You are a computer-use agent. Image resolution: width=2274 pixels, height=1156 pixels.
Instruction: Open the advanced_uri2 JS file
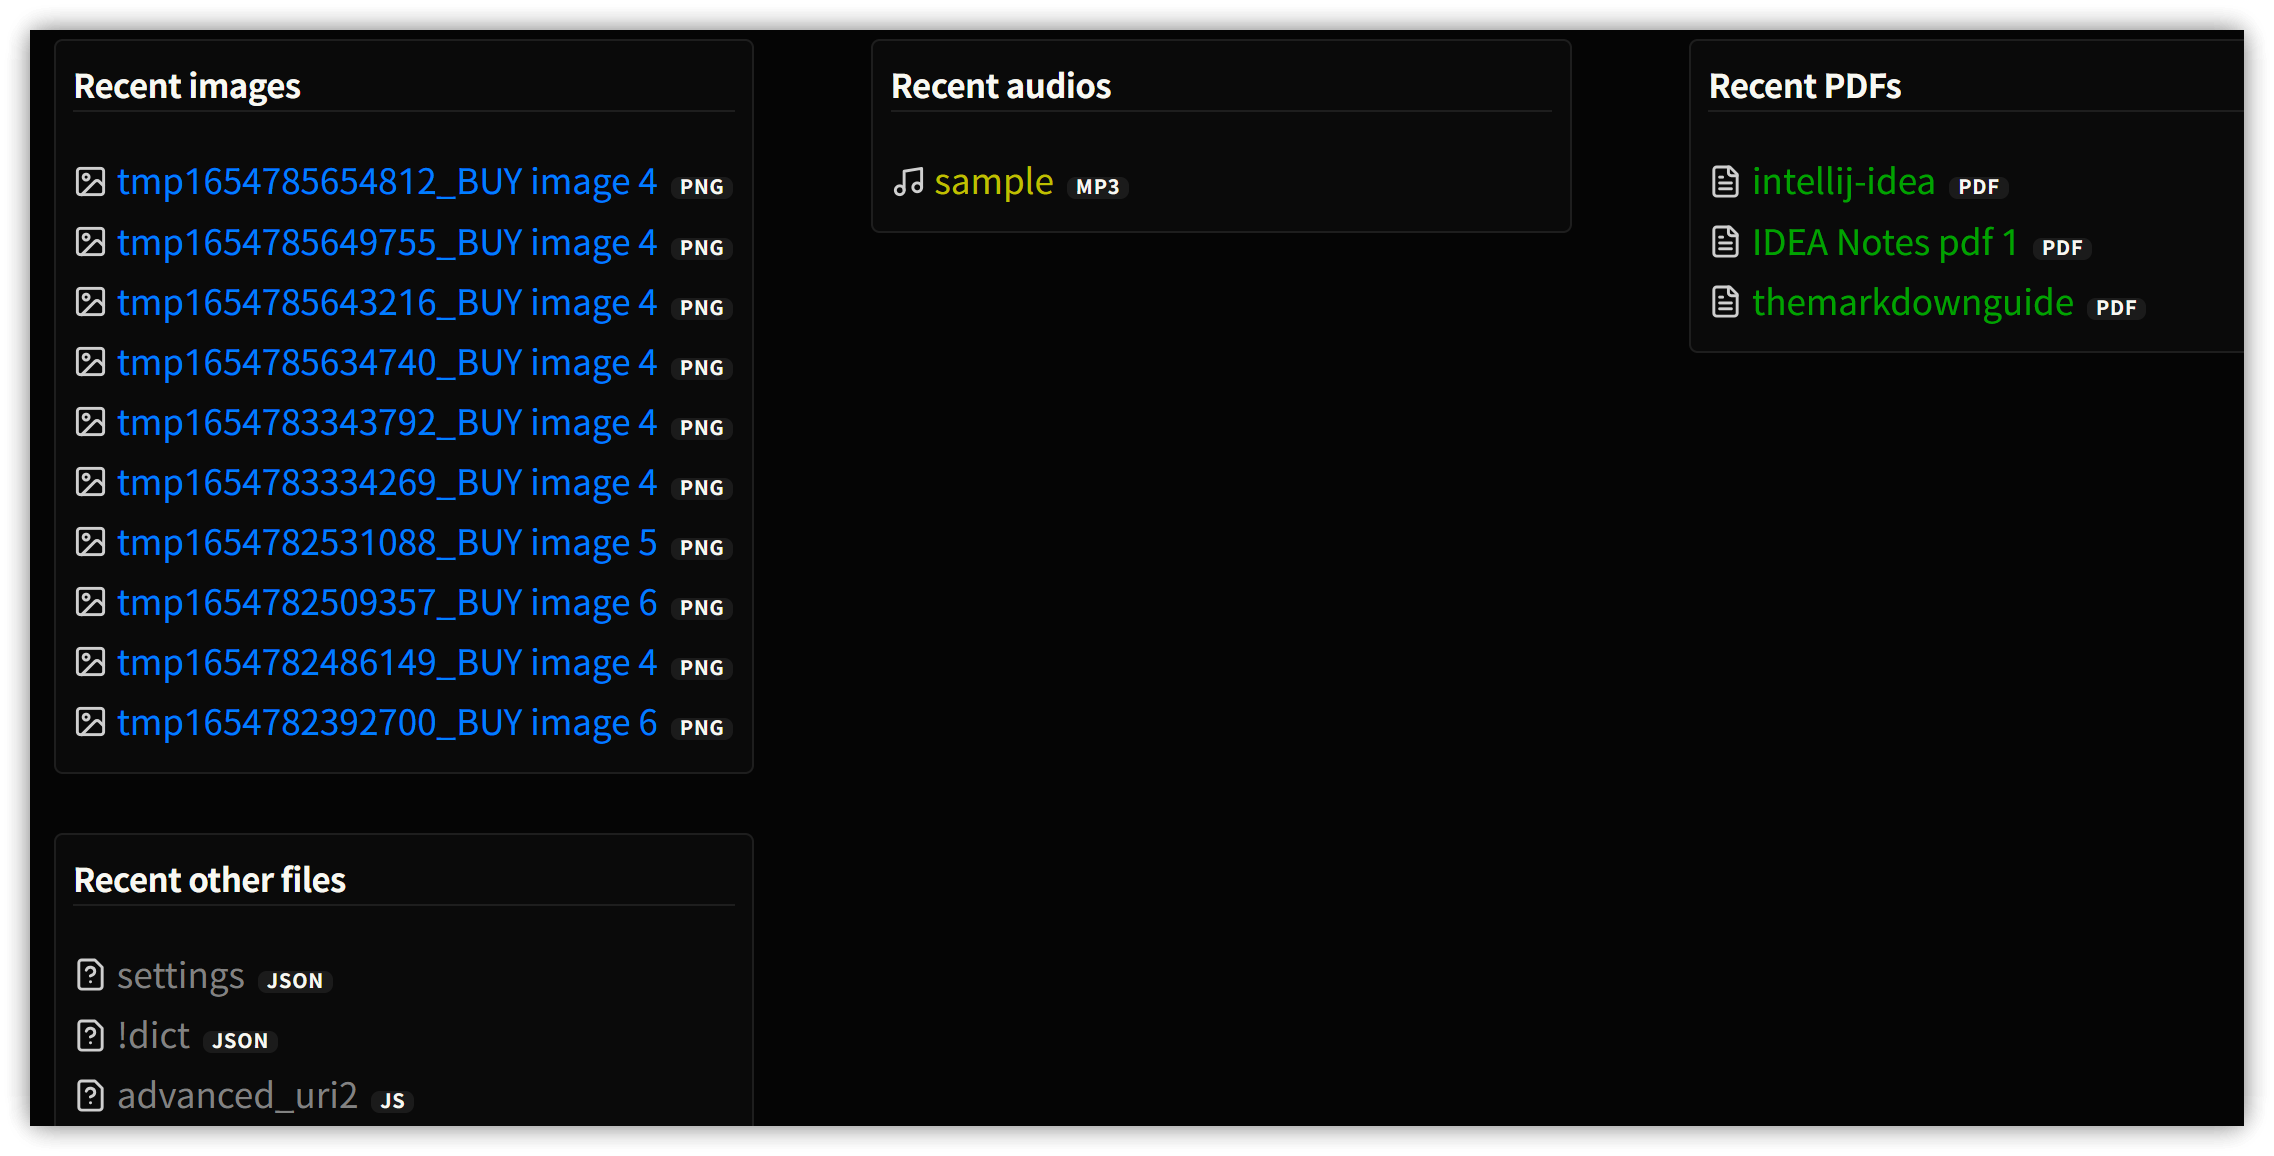coord(237,1096)
